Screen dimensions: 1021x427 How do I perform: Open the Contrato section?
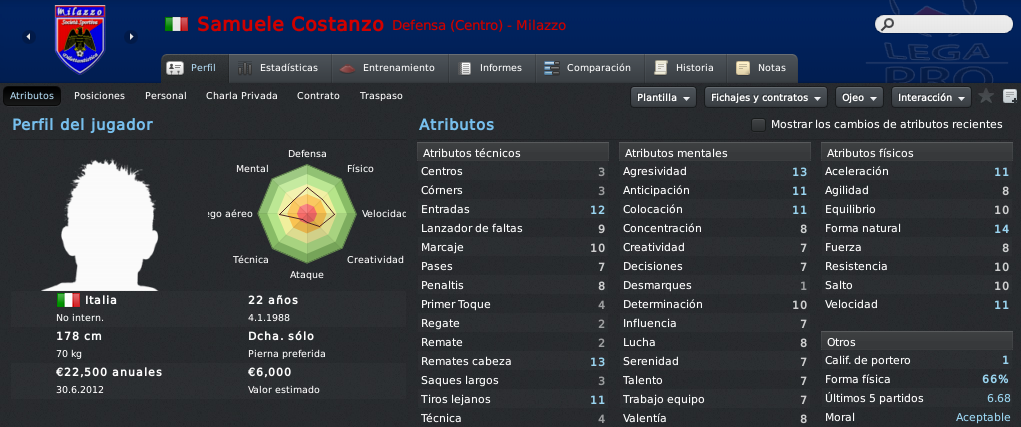318,96
